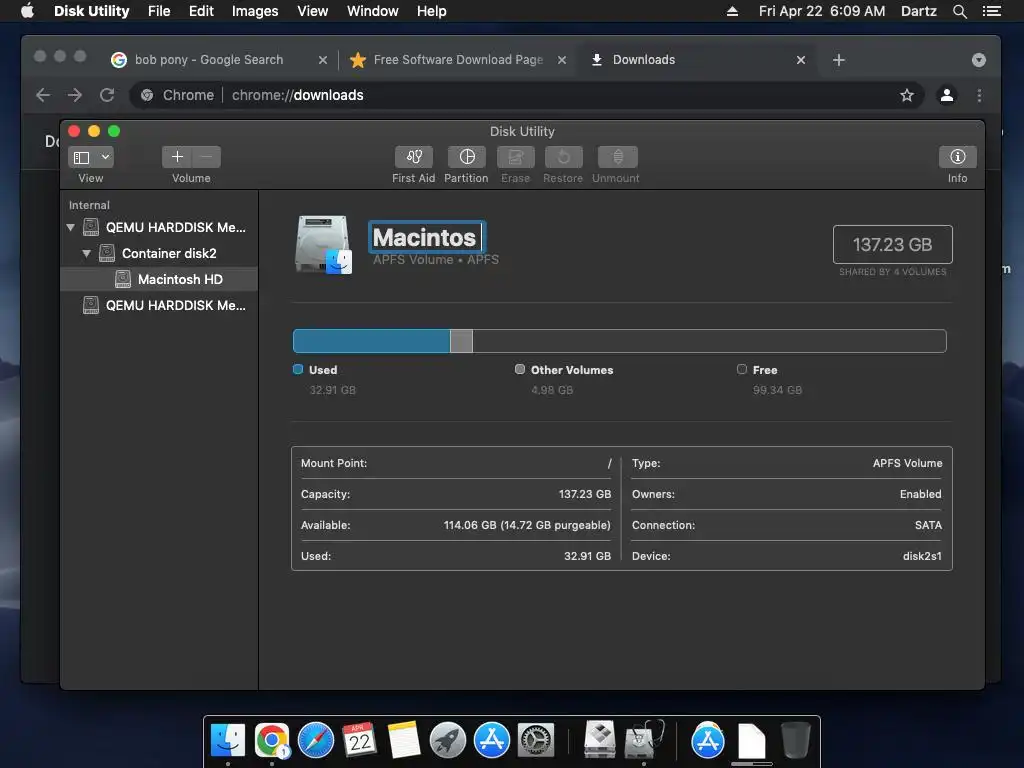Image resolution: width=1024 pixels, height=768 pixels.
Task: Click Chrome's forward arrow
Action: pos(75,95)
